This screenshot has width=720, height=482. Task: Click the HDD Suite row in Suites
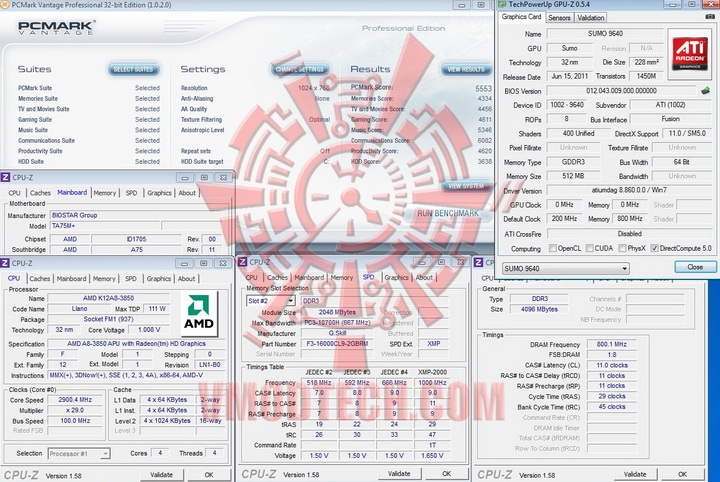89,162
